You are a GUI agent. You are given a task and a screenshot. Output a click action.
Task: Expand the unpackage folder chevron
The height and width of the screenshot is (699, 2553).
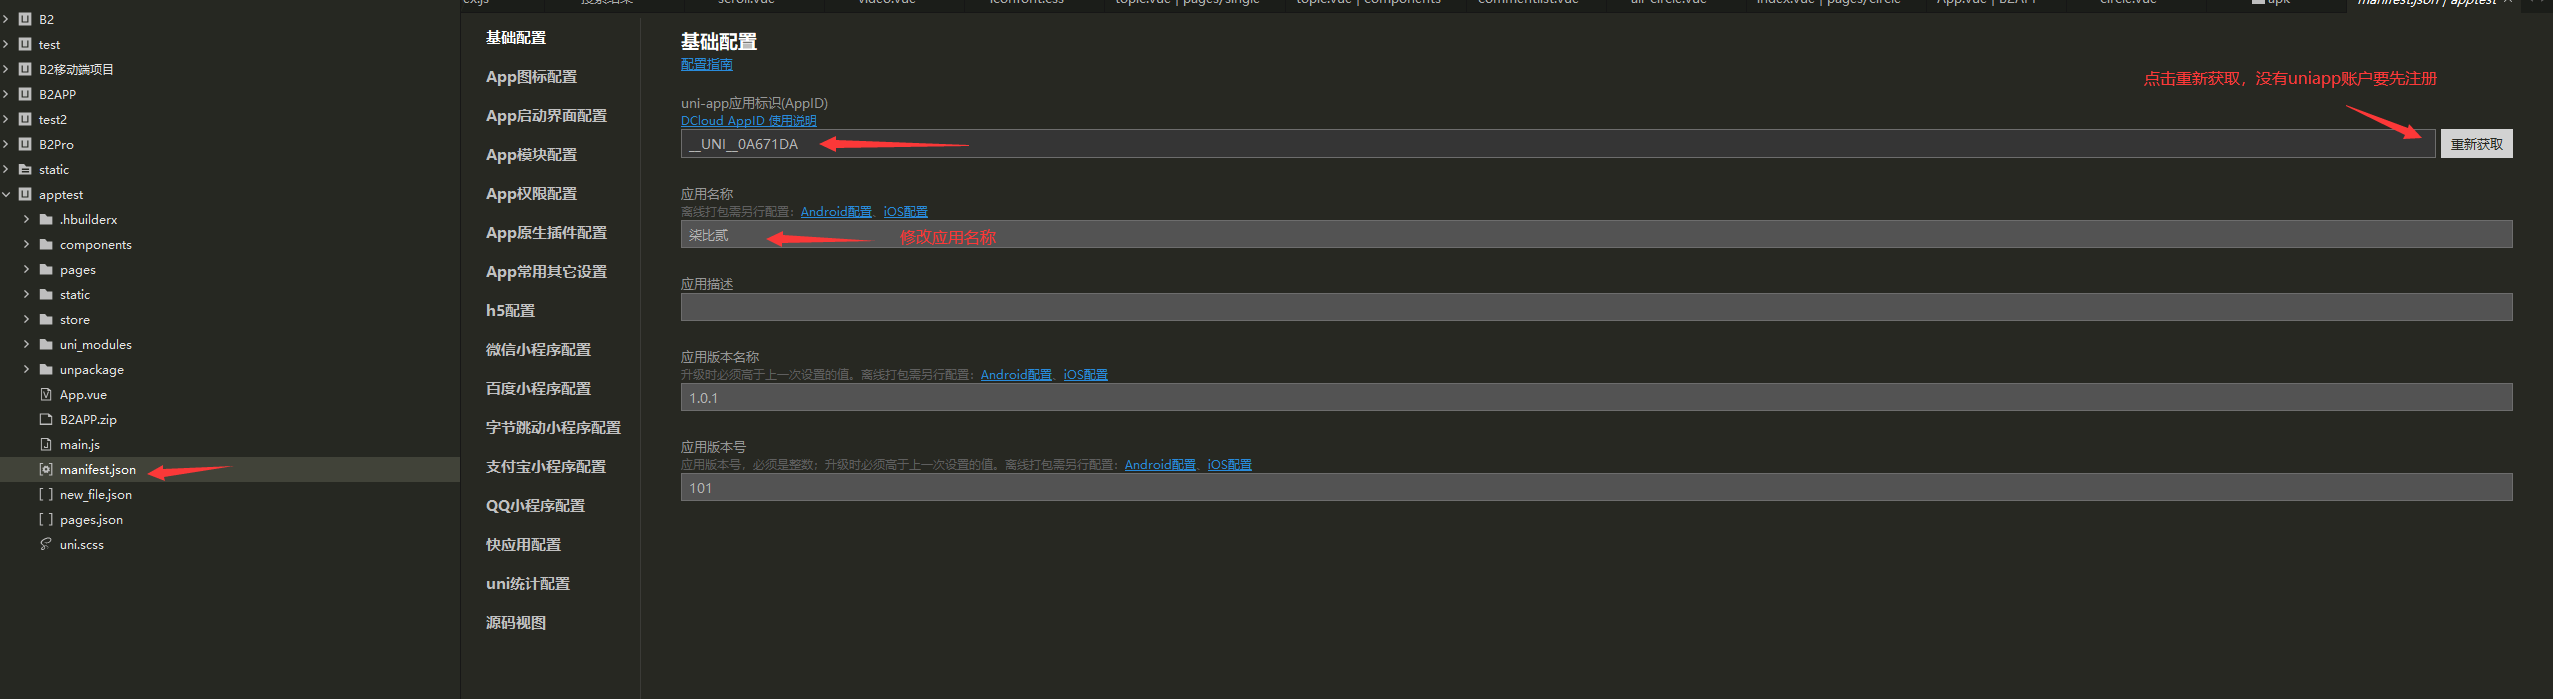tap(27, 370)
